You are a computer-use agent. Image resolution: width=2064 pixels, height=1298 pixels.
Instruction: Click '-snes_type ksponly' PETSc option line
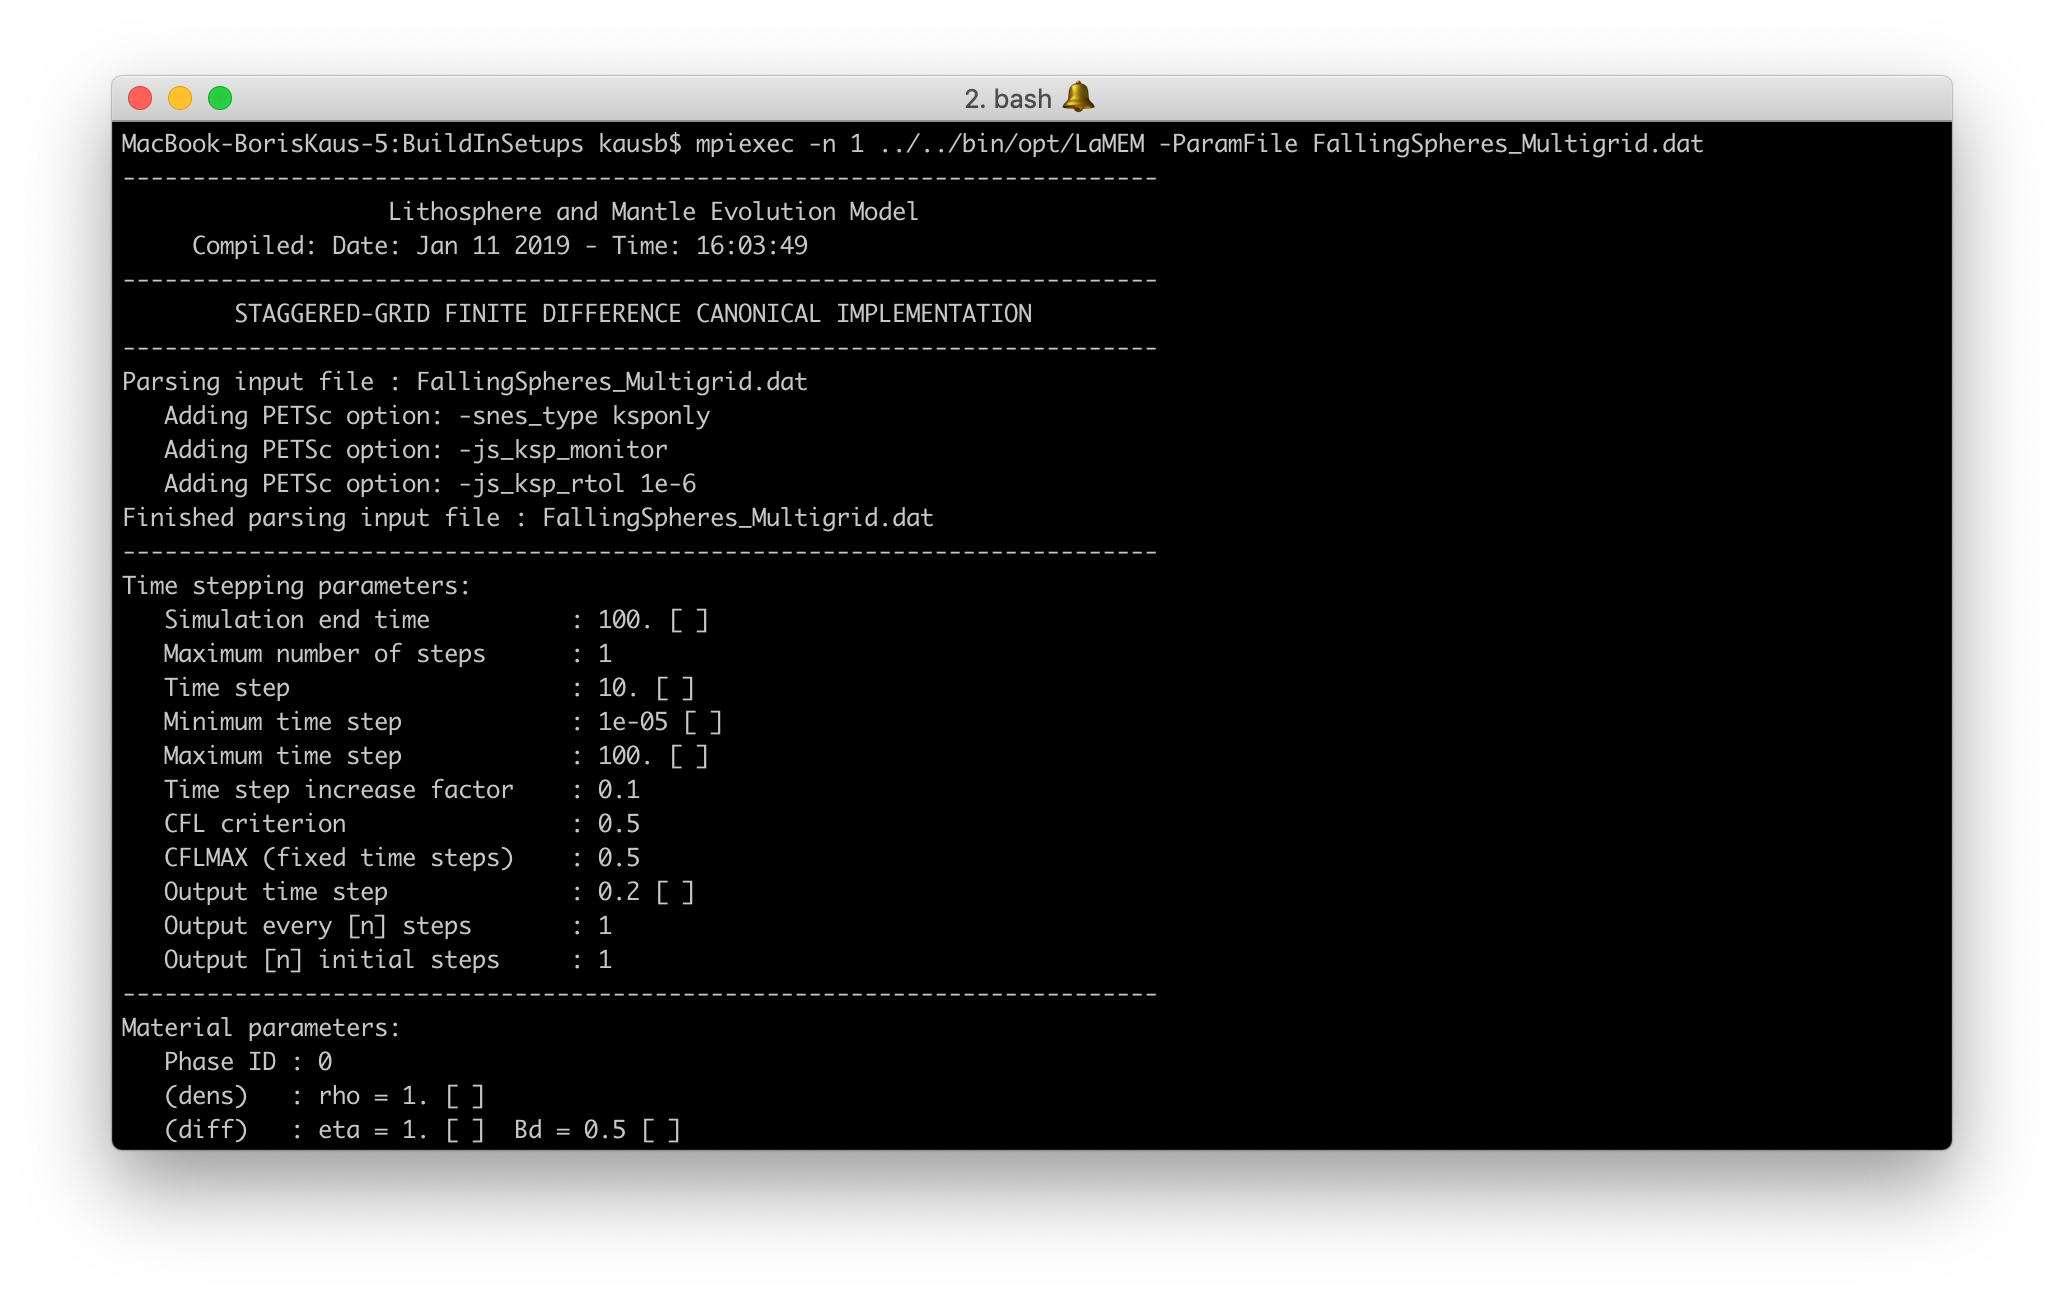click(x=437, y=416)
